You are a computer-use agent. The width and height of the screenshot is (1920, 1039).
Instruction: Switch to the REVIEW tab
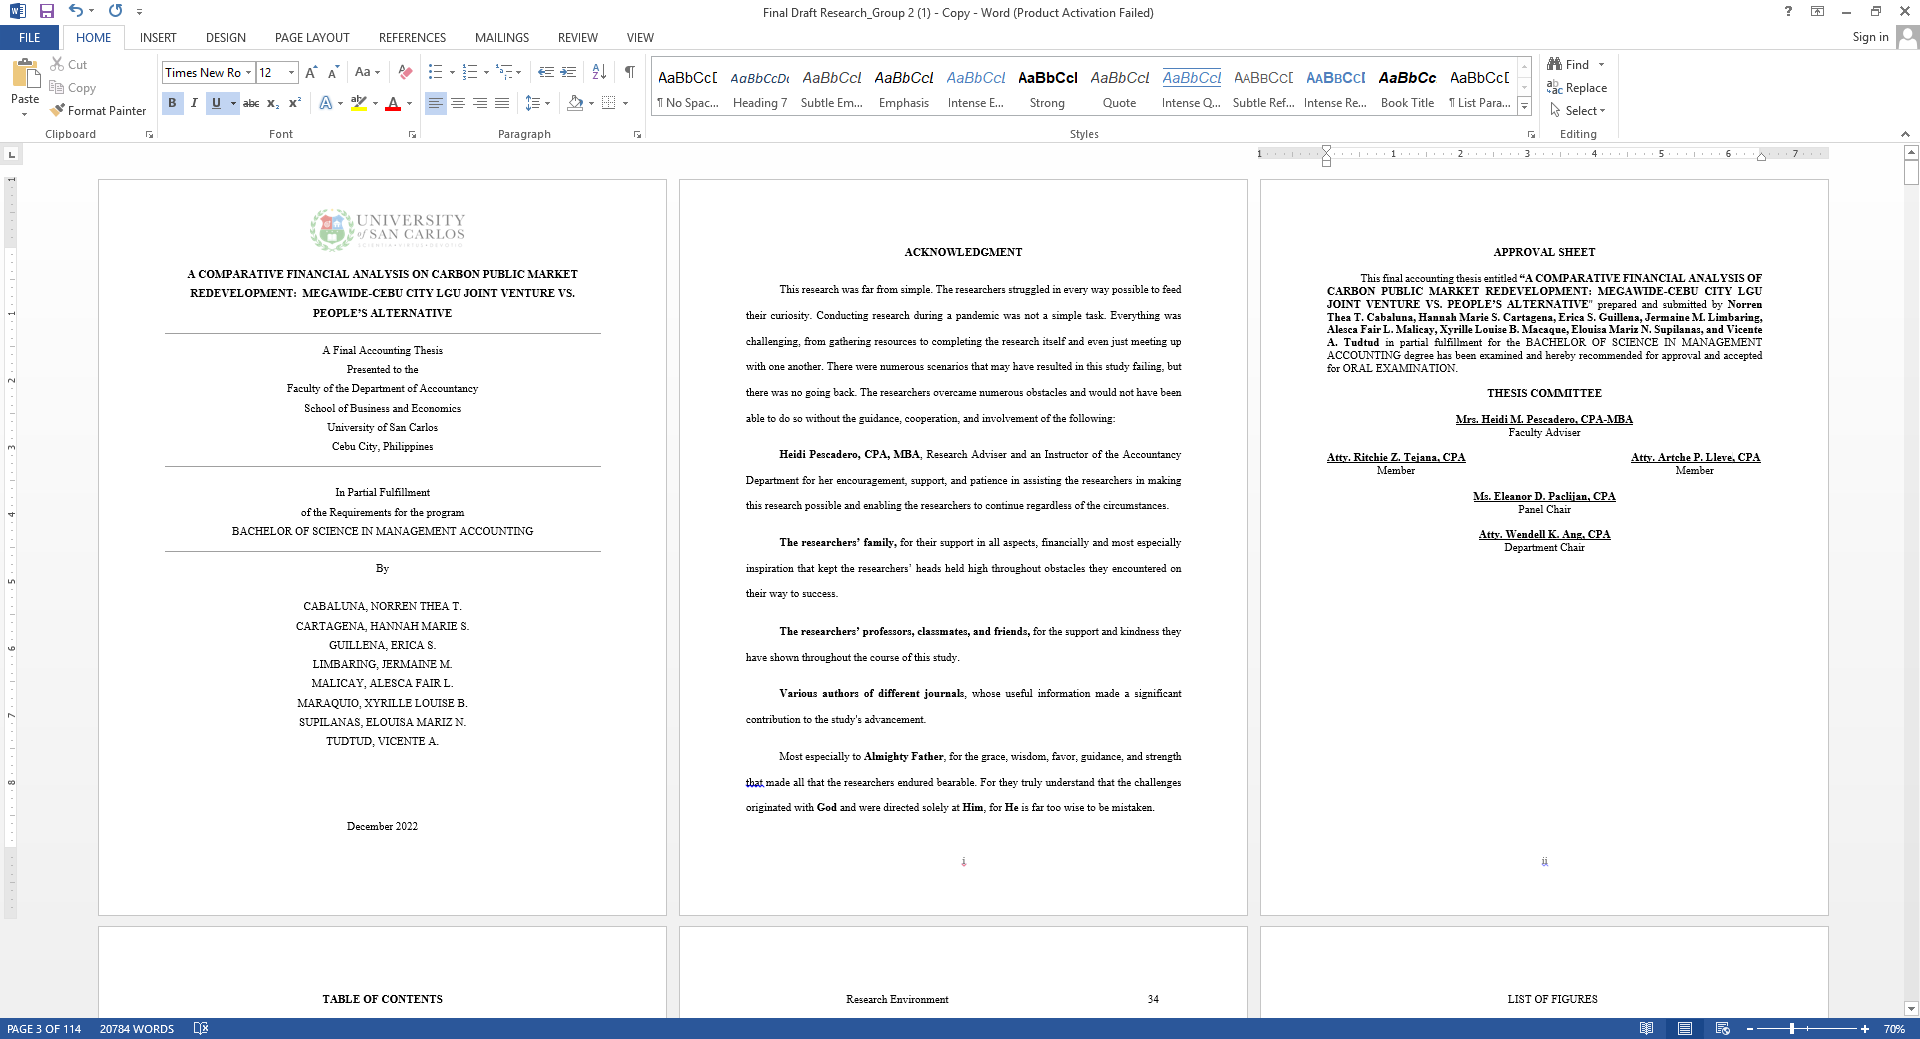[x=578, y=38]
